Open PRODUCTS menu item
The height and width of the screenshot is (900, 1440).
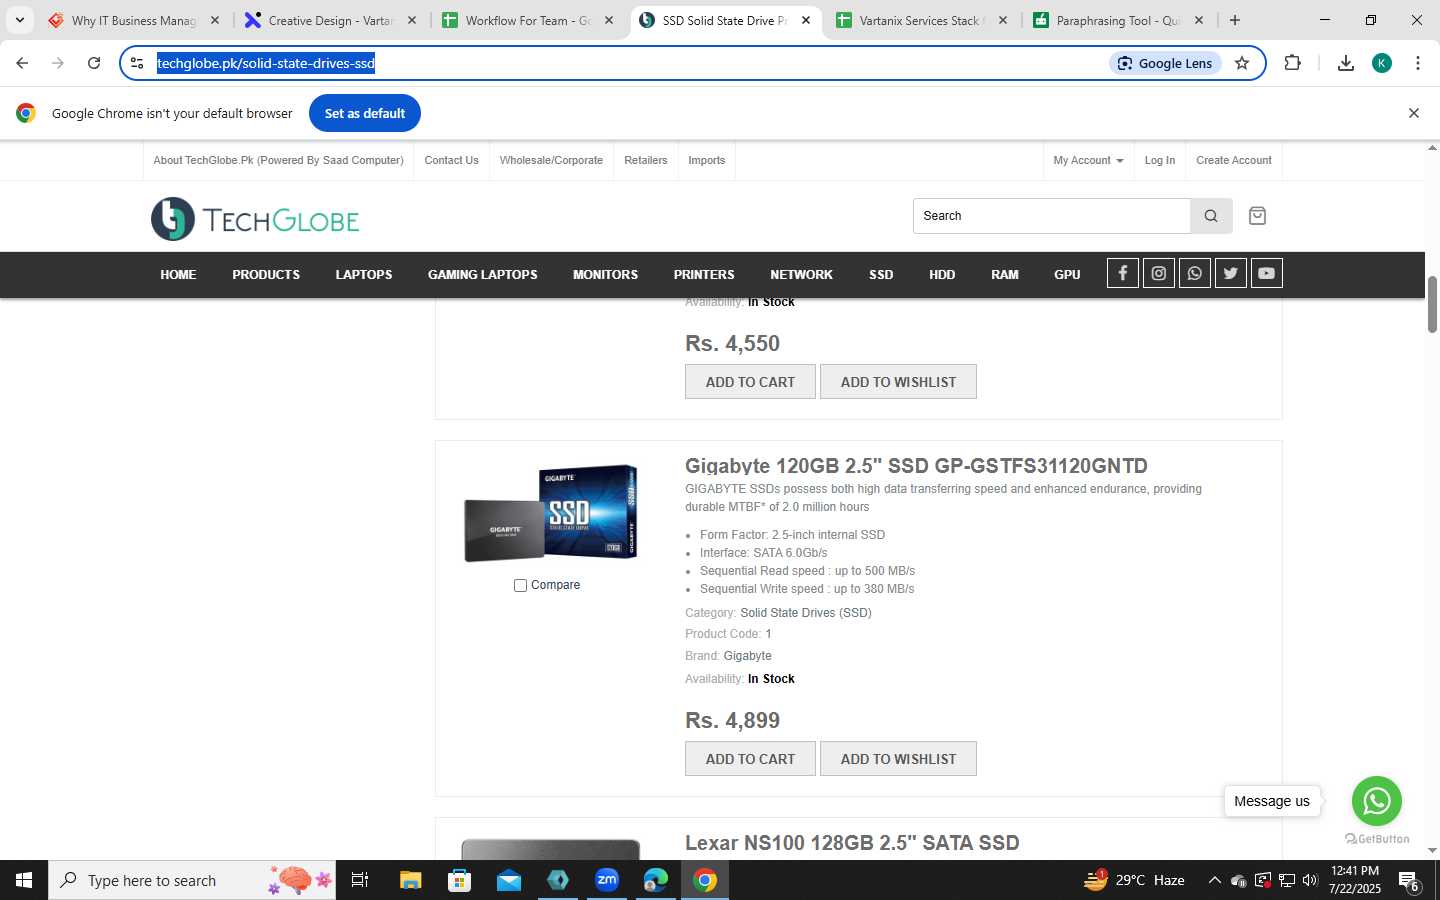pos(266,274)
